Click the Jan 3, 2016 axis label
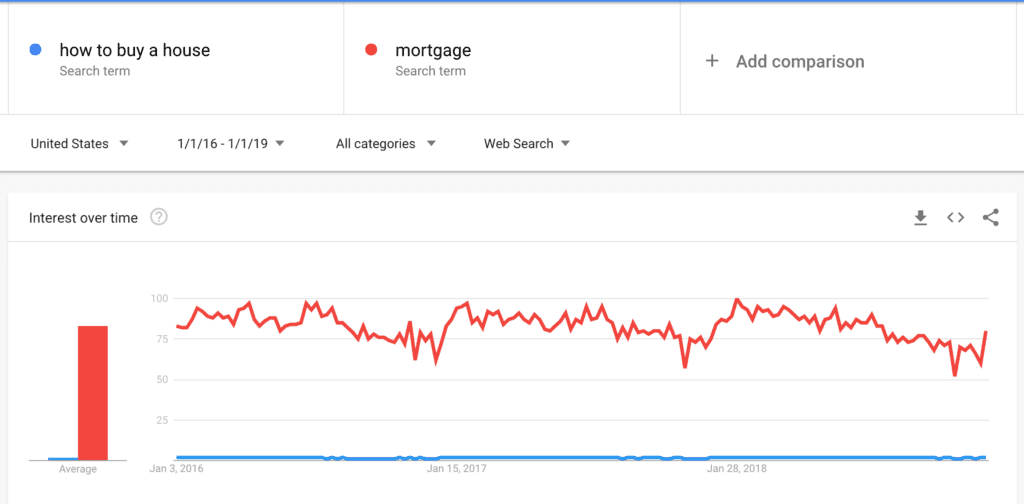The image size is (1024, 504). 176,469
